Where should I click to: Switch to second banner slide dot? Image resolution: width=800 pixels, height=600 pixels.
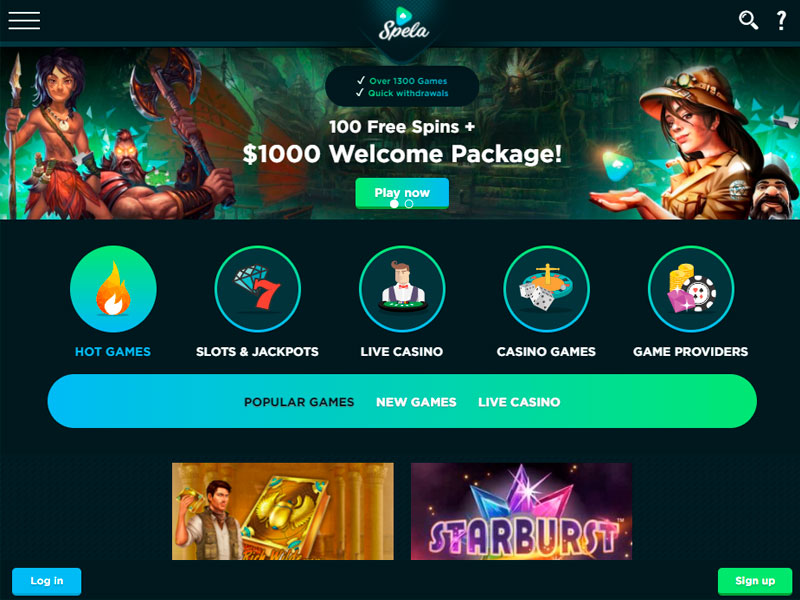tap(409, 204)
